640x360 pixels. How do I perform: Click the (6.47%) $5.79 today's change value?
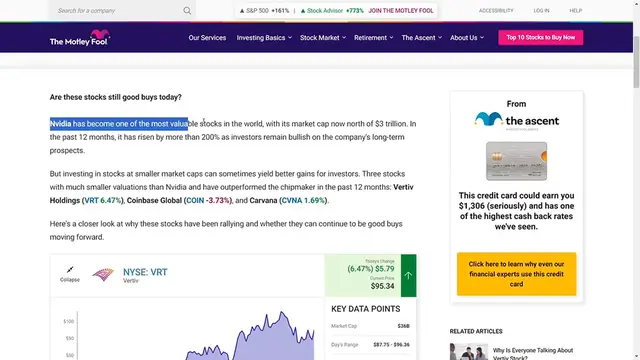click(x=371, y=269)
